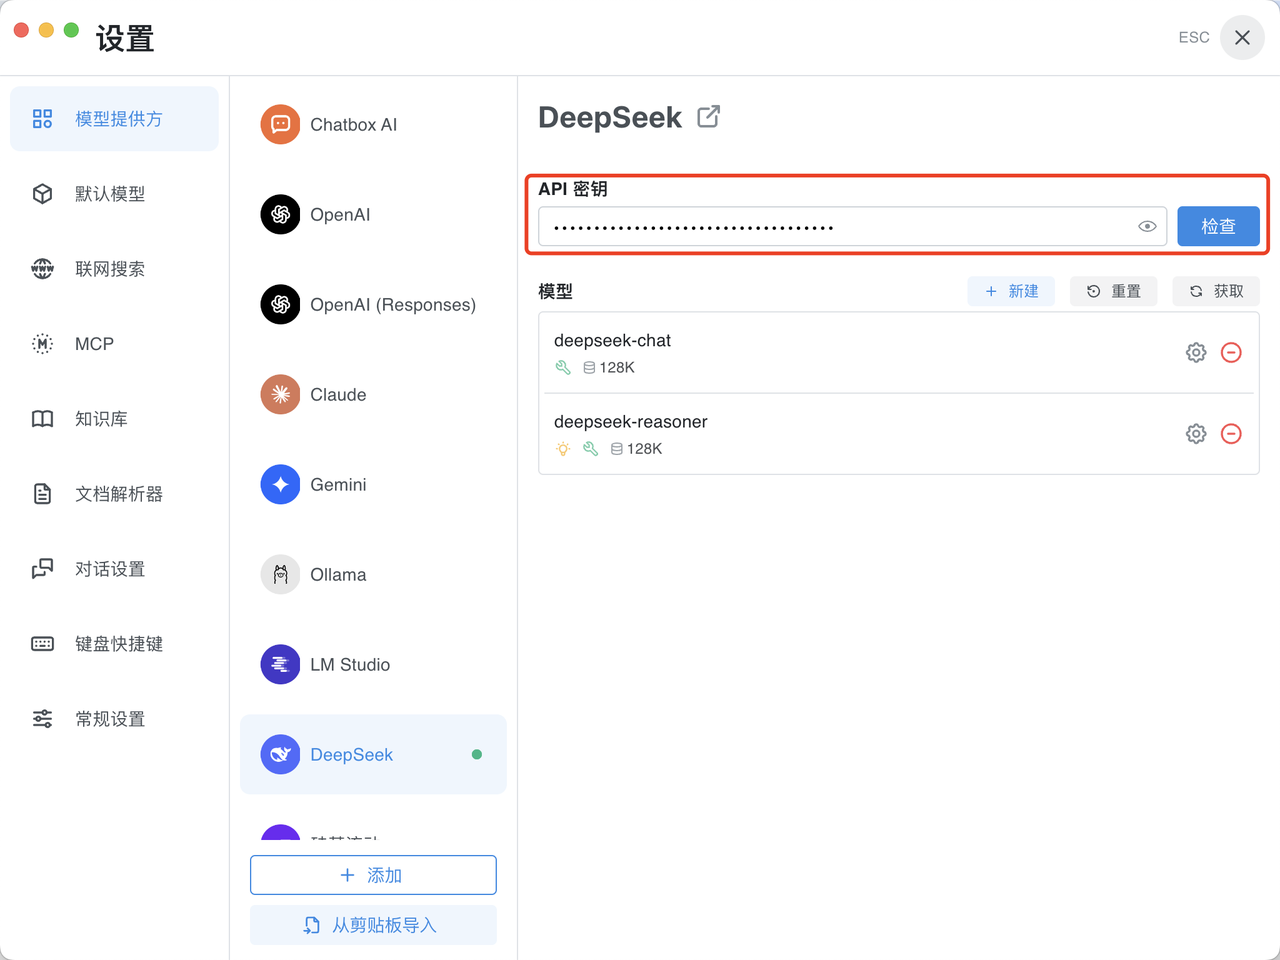Open settings gear for deepseek-chat model
The height and width of the screenshot is (960, 1280).
pyautogui.click(x=1195, y=352)
